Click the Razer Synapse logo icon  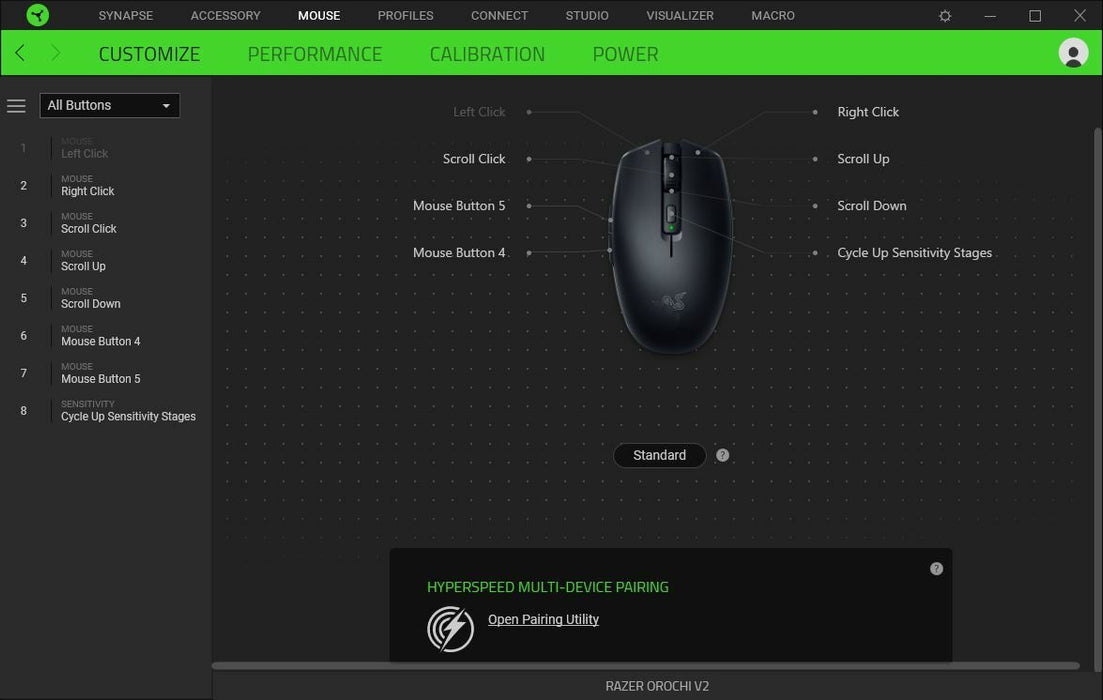coord(37,15)
